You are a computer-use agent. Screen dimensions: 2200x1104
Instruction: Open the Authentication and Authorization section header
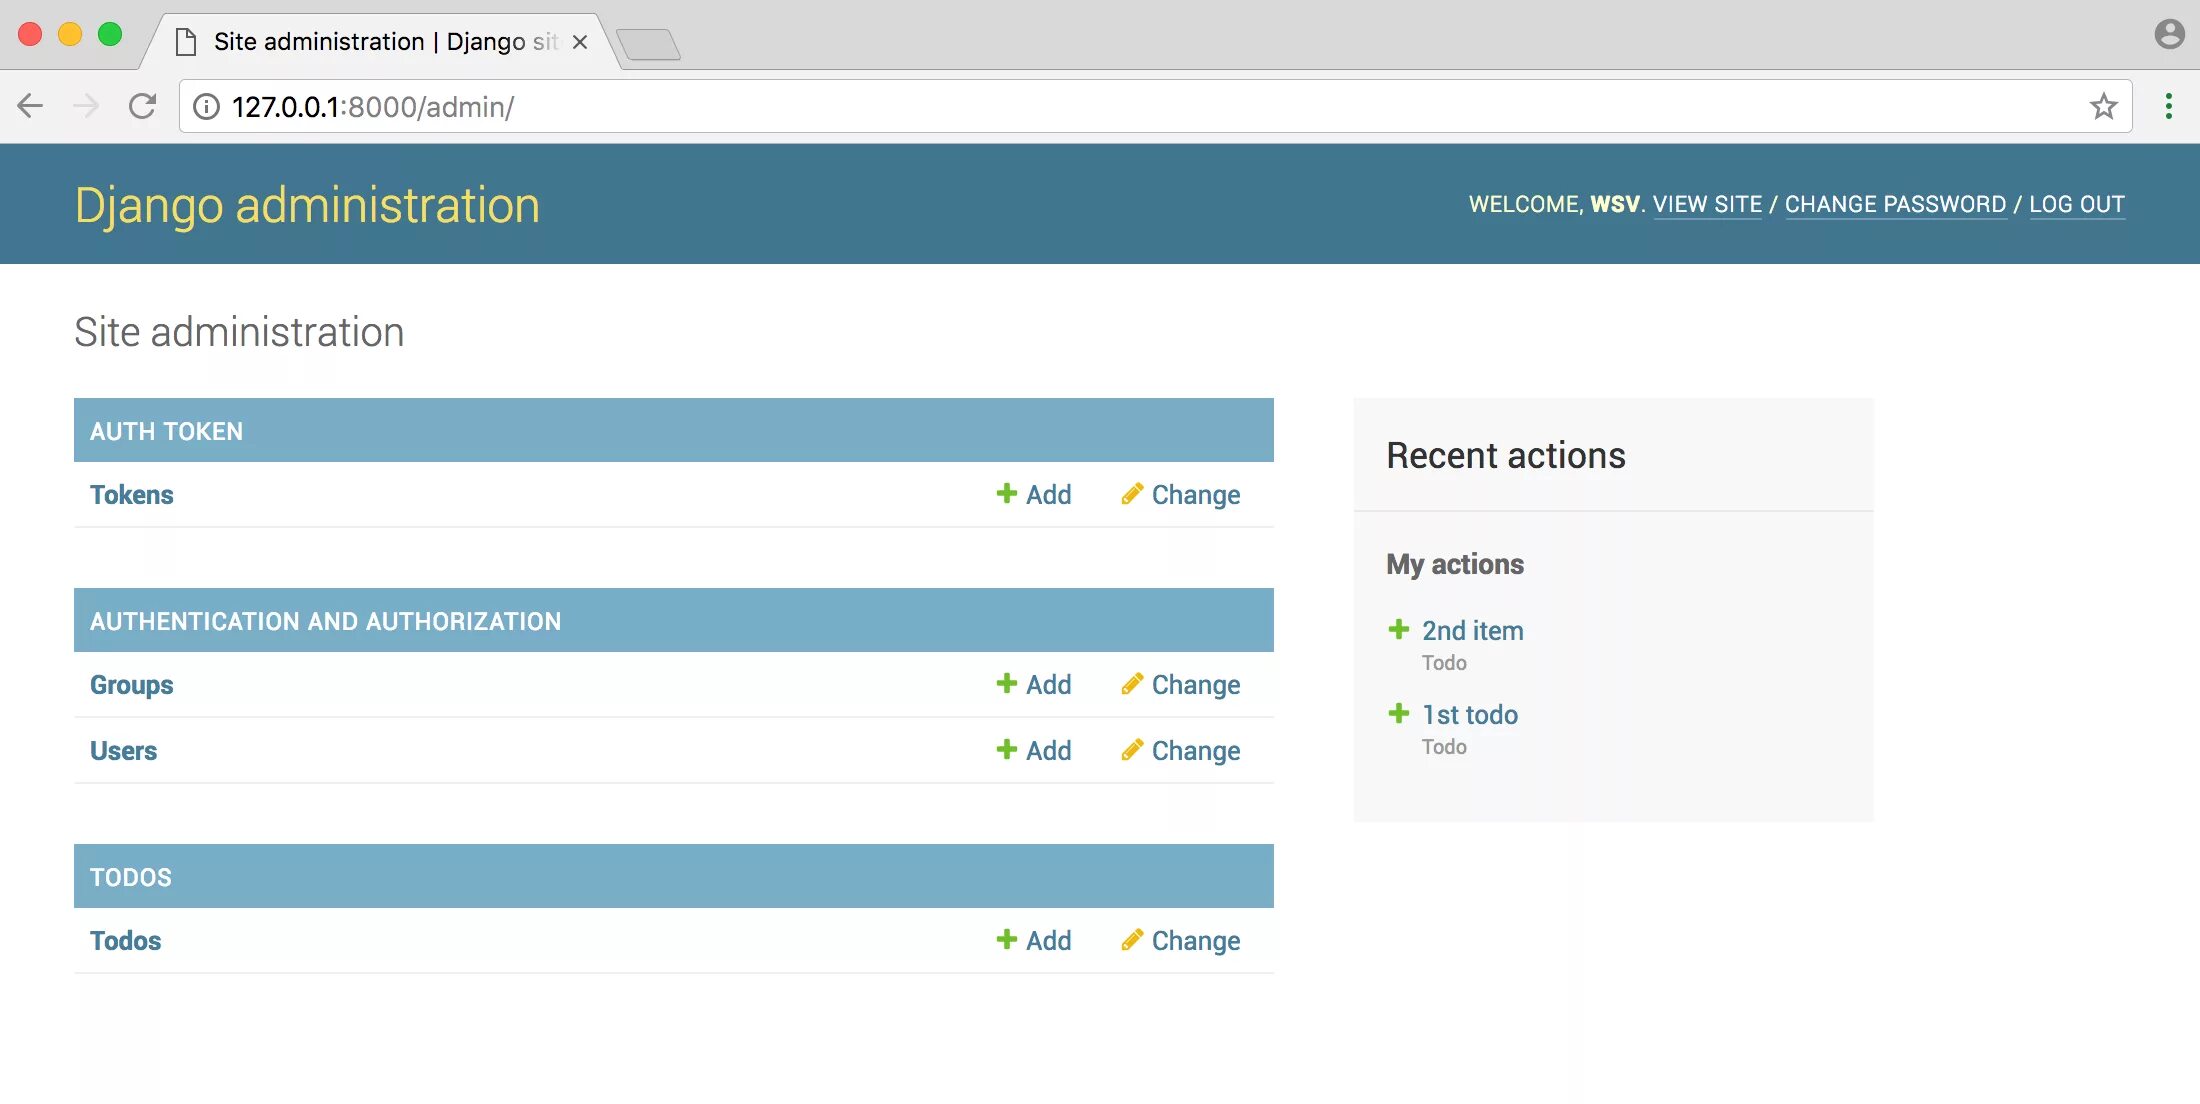(x=325, y=621)
